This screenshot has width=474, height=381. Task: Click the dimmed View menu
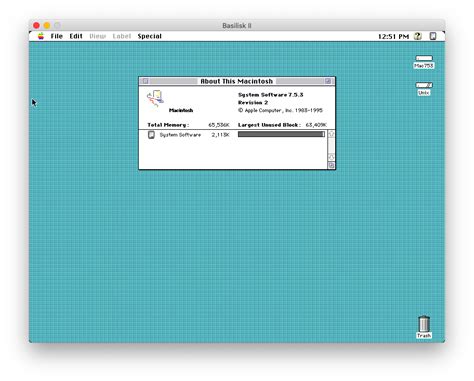97,36
